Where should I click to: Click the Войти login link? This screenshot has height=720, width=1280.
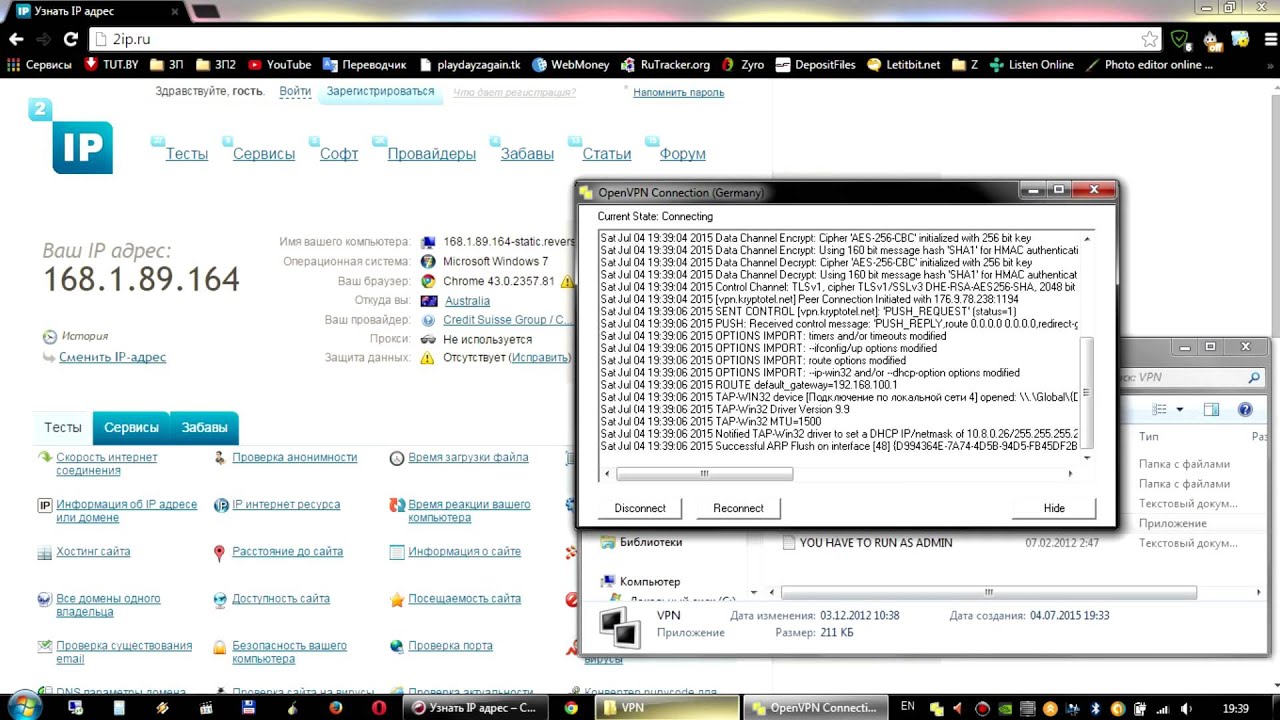click(x=295, y=91)
